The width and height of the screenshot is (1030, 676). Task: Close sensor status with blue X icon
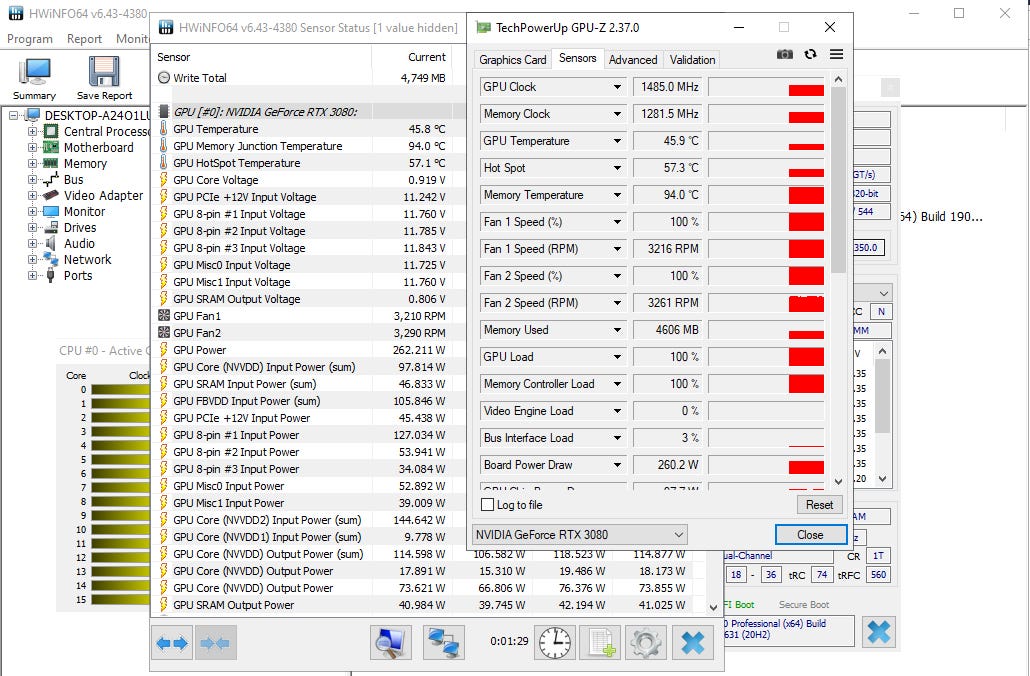click(692, 642)
